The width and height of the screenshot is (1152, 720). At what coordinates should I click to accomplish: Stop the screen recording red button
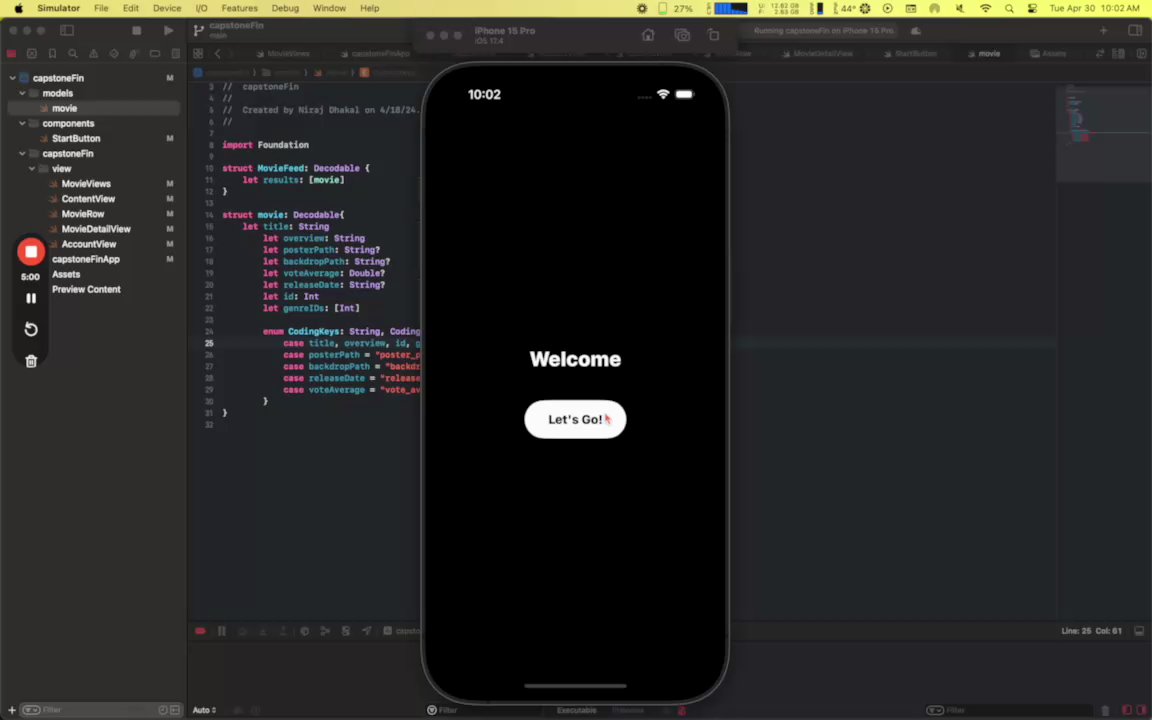(31, 252)
